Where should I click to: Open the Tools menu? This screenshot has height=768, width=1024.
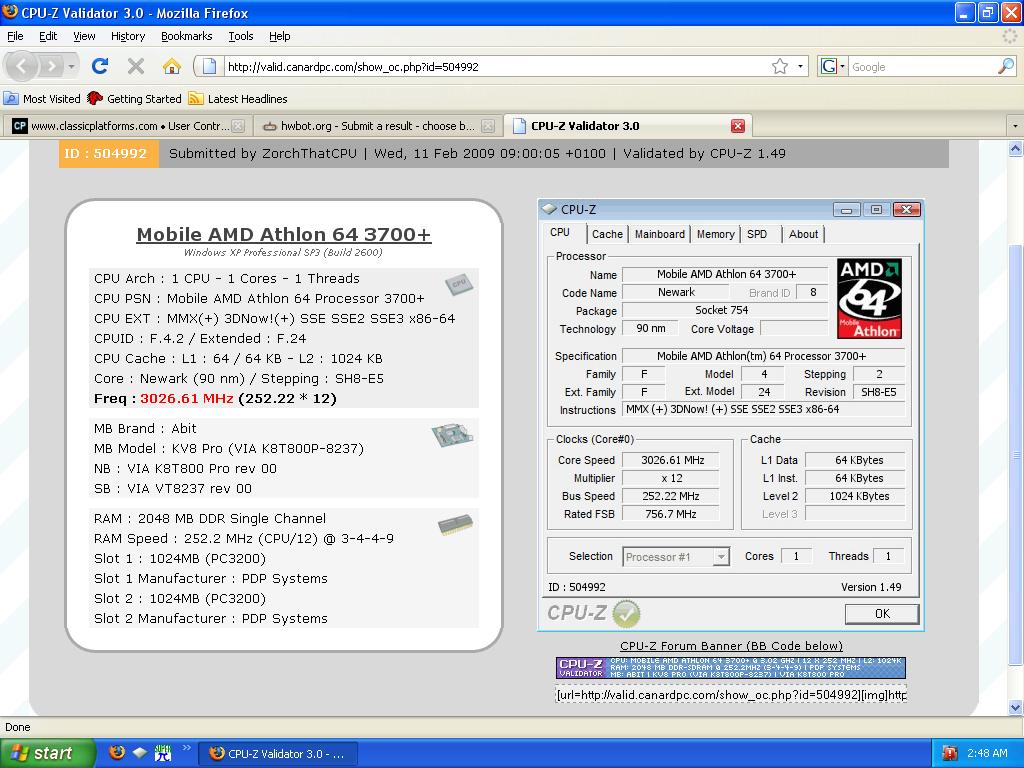[x=241, y=36]
